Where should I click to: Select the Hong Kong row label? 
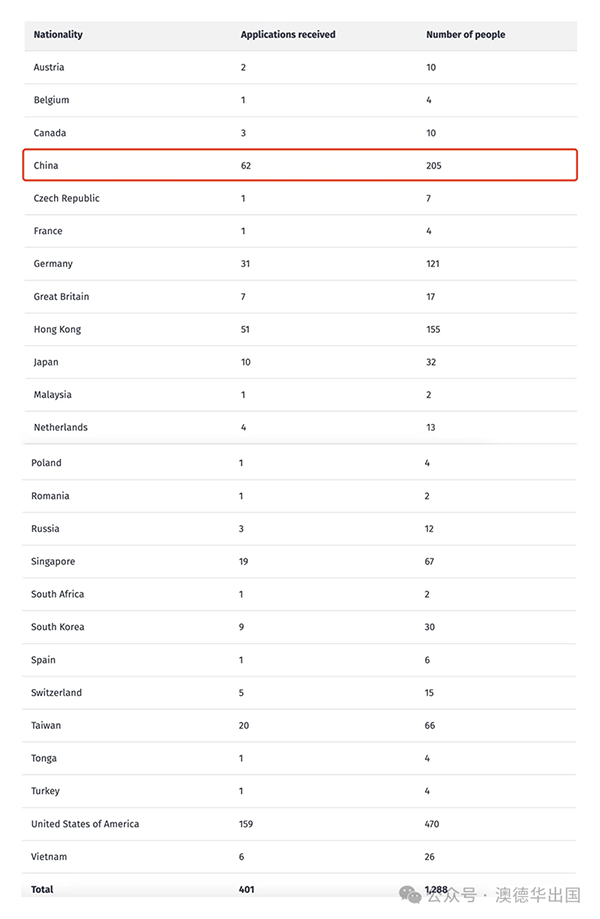pyautogui.click(x=57, y=329)
